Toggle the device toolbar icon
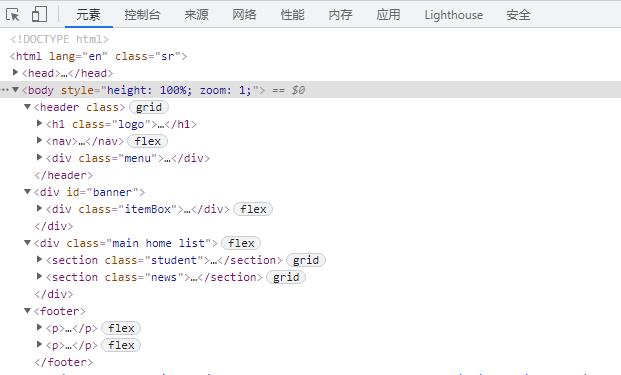 (x=39, y=14)
